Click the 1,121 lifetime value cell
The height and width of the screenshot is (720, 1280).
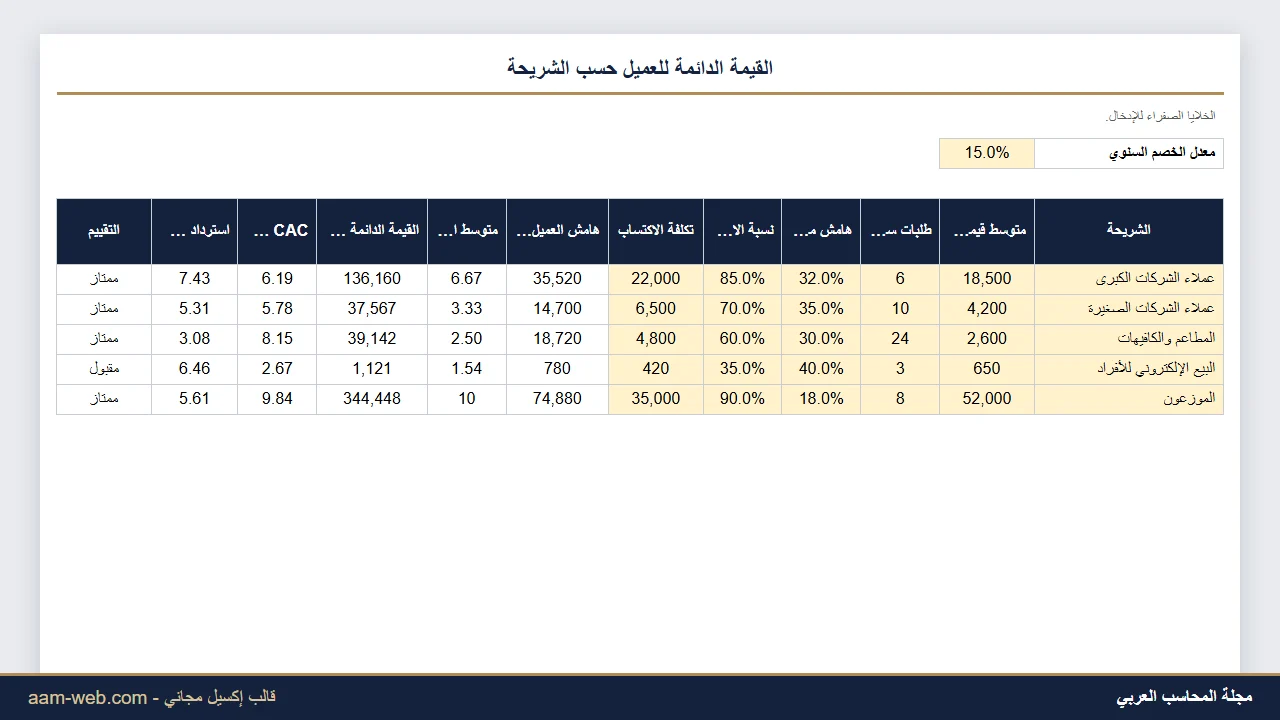(372, 369)
